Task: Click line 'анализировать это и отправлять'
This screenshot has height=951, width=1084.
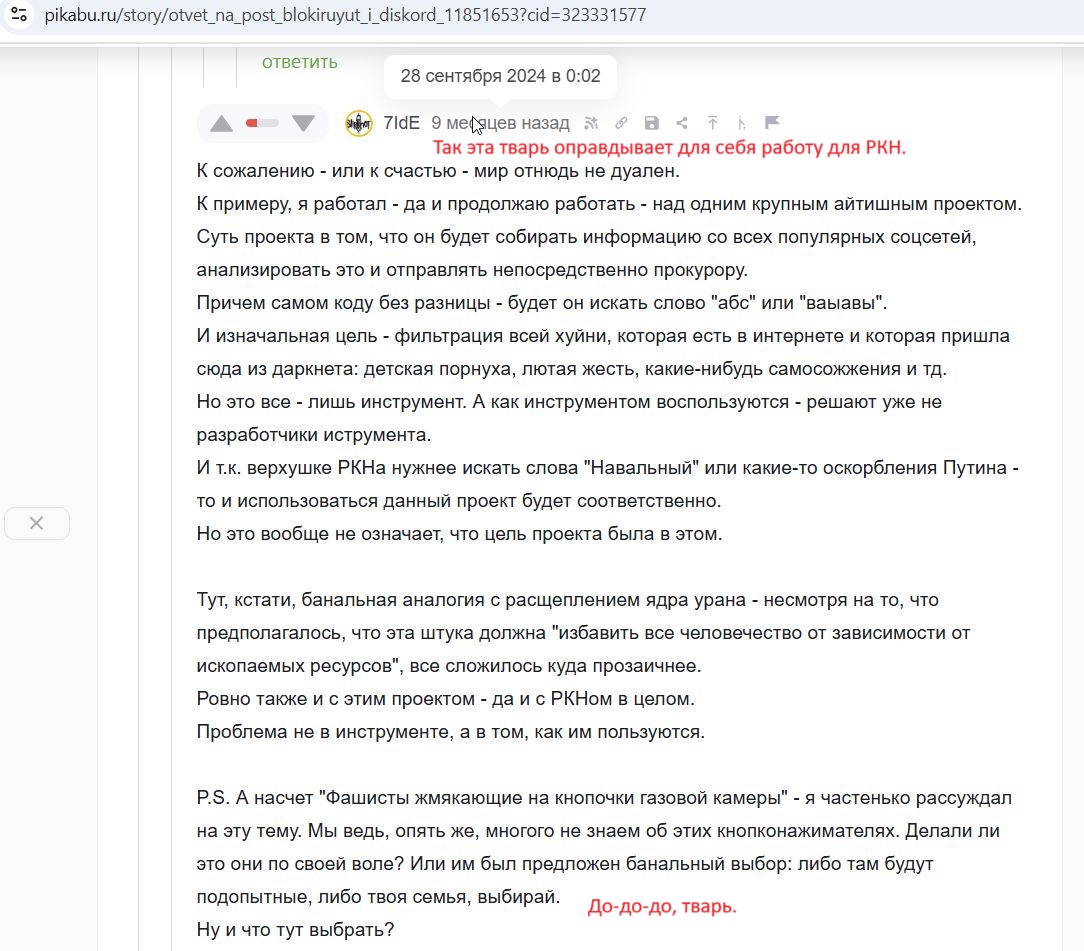Action: (x=472, y=270)
